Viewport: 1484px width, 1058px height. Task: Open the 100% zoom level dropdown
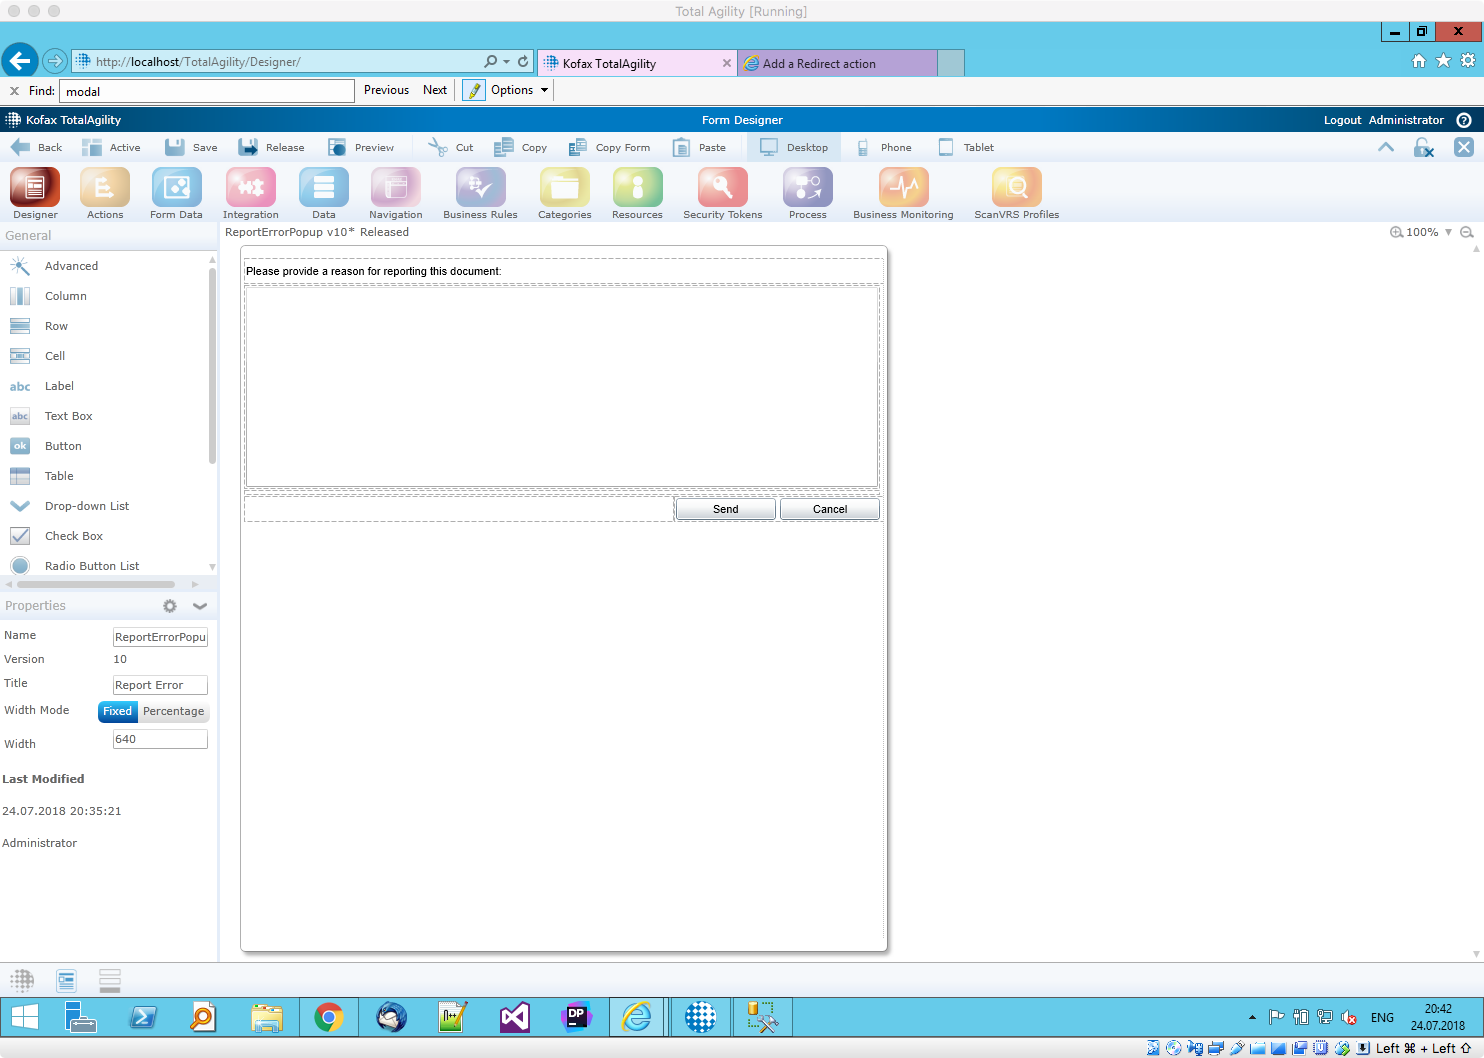[1448, 232]
